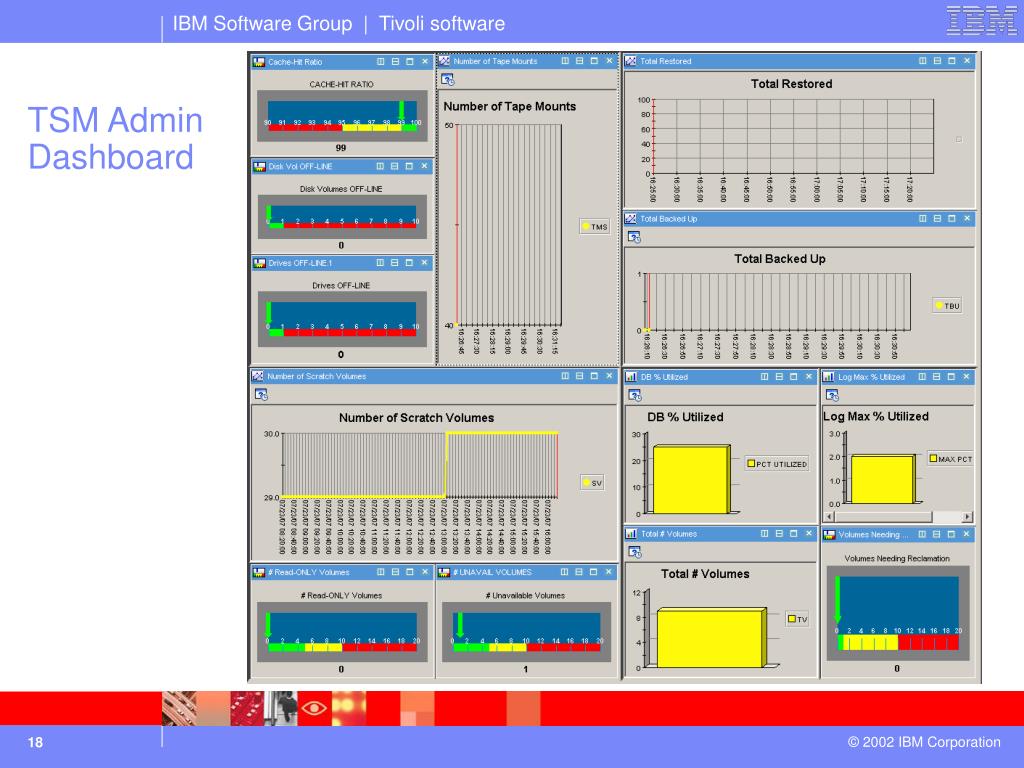Split the Disk Vol OFF-LINE panel vertically
Image resolution: width=1024 pixels, height=768 pixels.
click(380, 166)
